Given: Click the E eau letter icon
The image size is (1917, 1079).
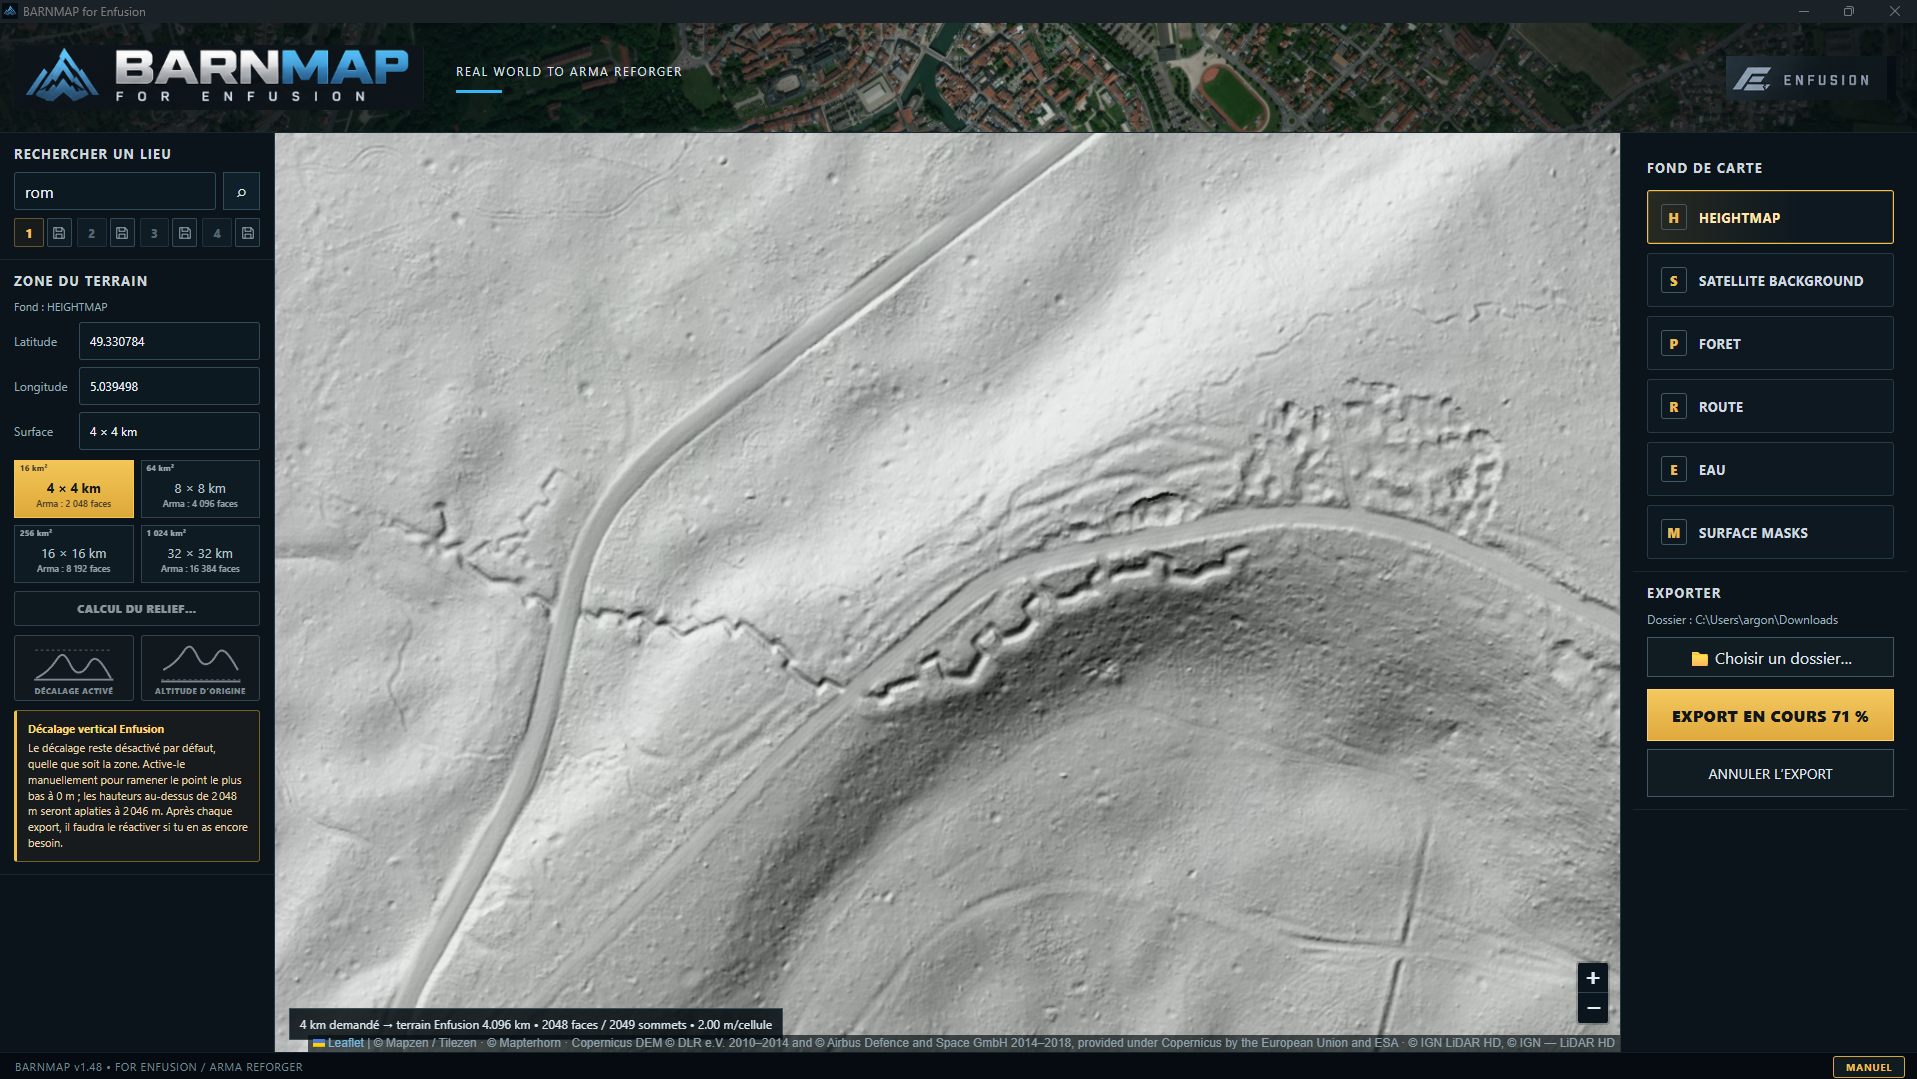Looking at the screenshot, I should 1673,470.
